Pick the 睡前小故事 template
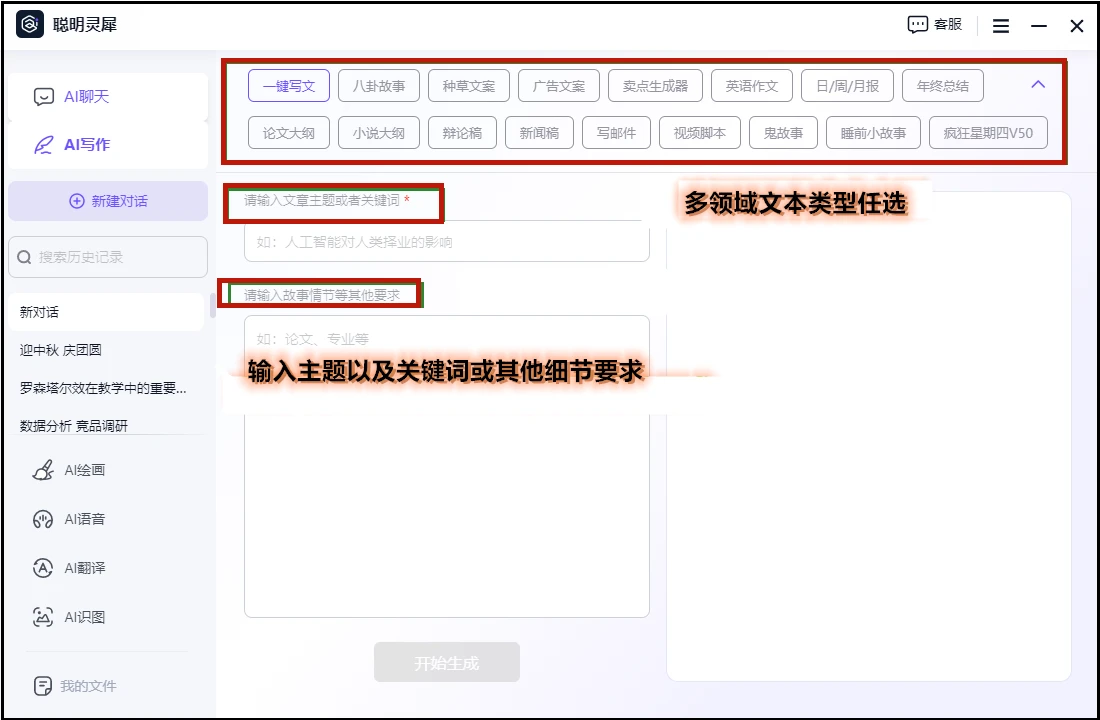1100x720 pixels. click(873, 133)
